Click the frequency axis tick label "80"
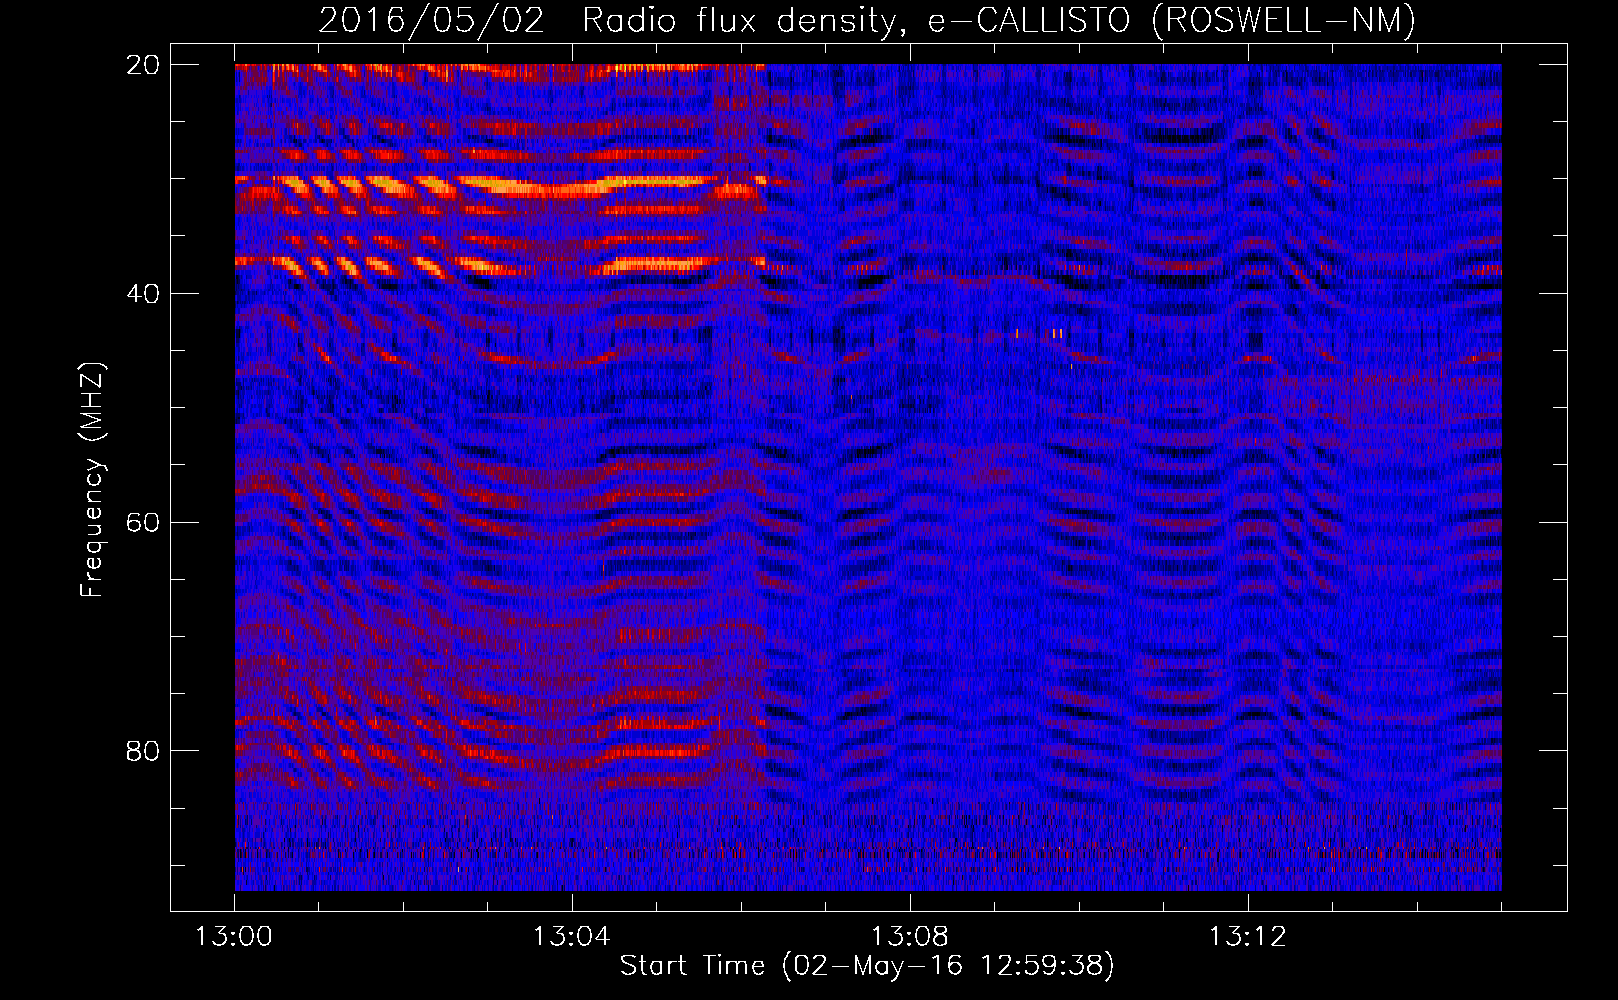The width and height of the screenshot is (1618, 1000). click(143, 751)
